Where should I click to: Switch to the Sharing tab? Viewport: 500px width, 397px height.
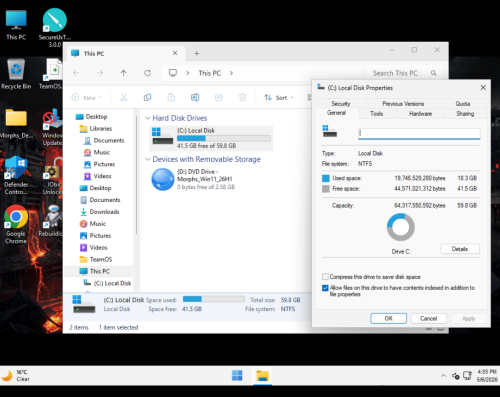tap(465, 114)
